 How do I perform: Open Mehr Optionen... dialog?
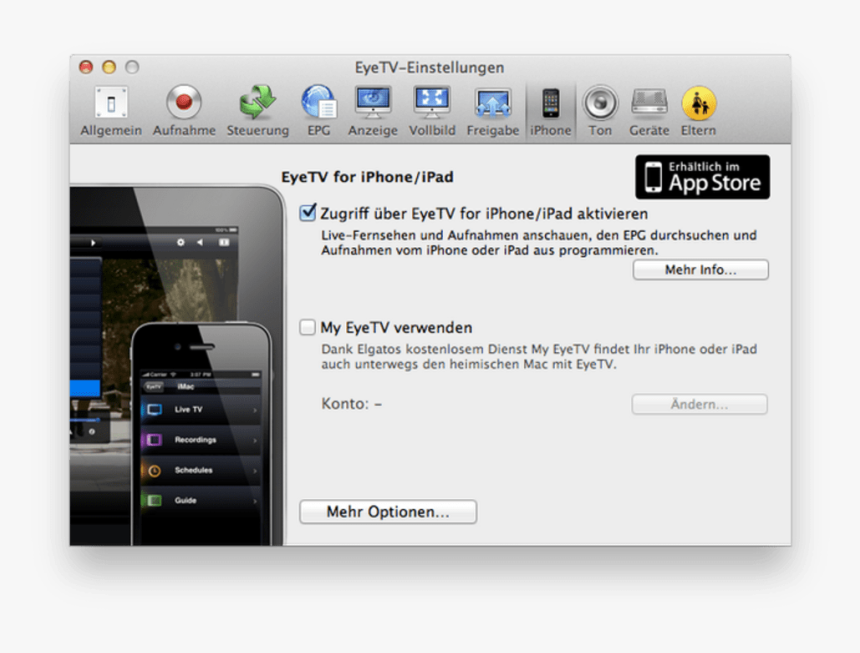tap(388, 512)
